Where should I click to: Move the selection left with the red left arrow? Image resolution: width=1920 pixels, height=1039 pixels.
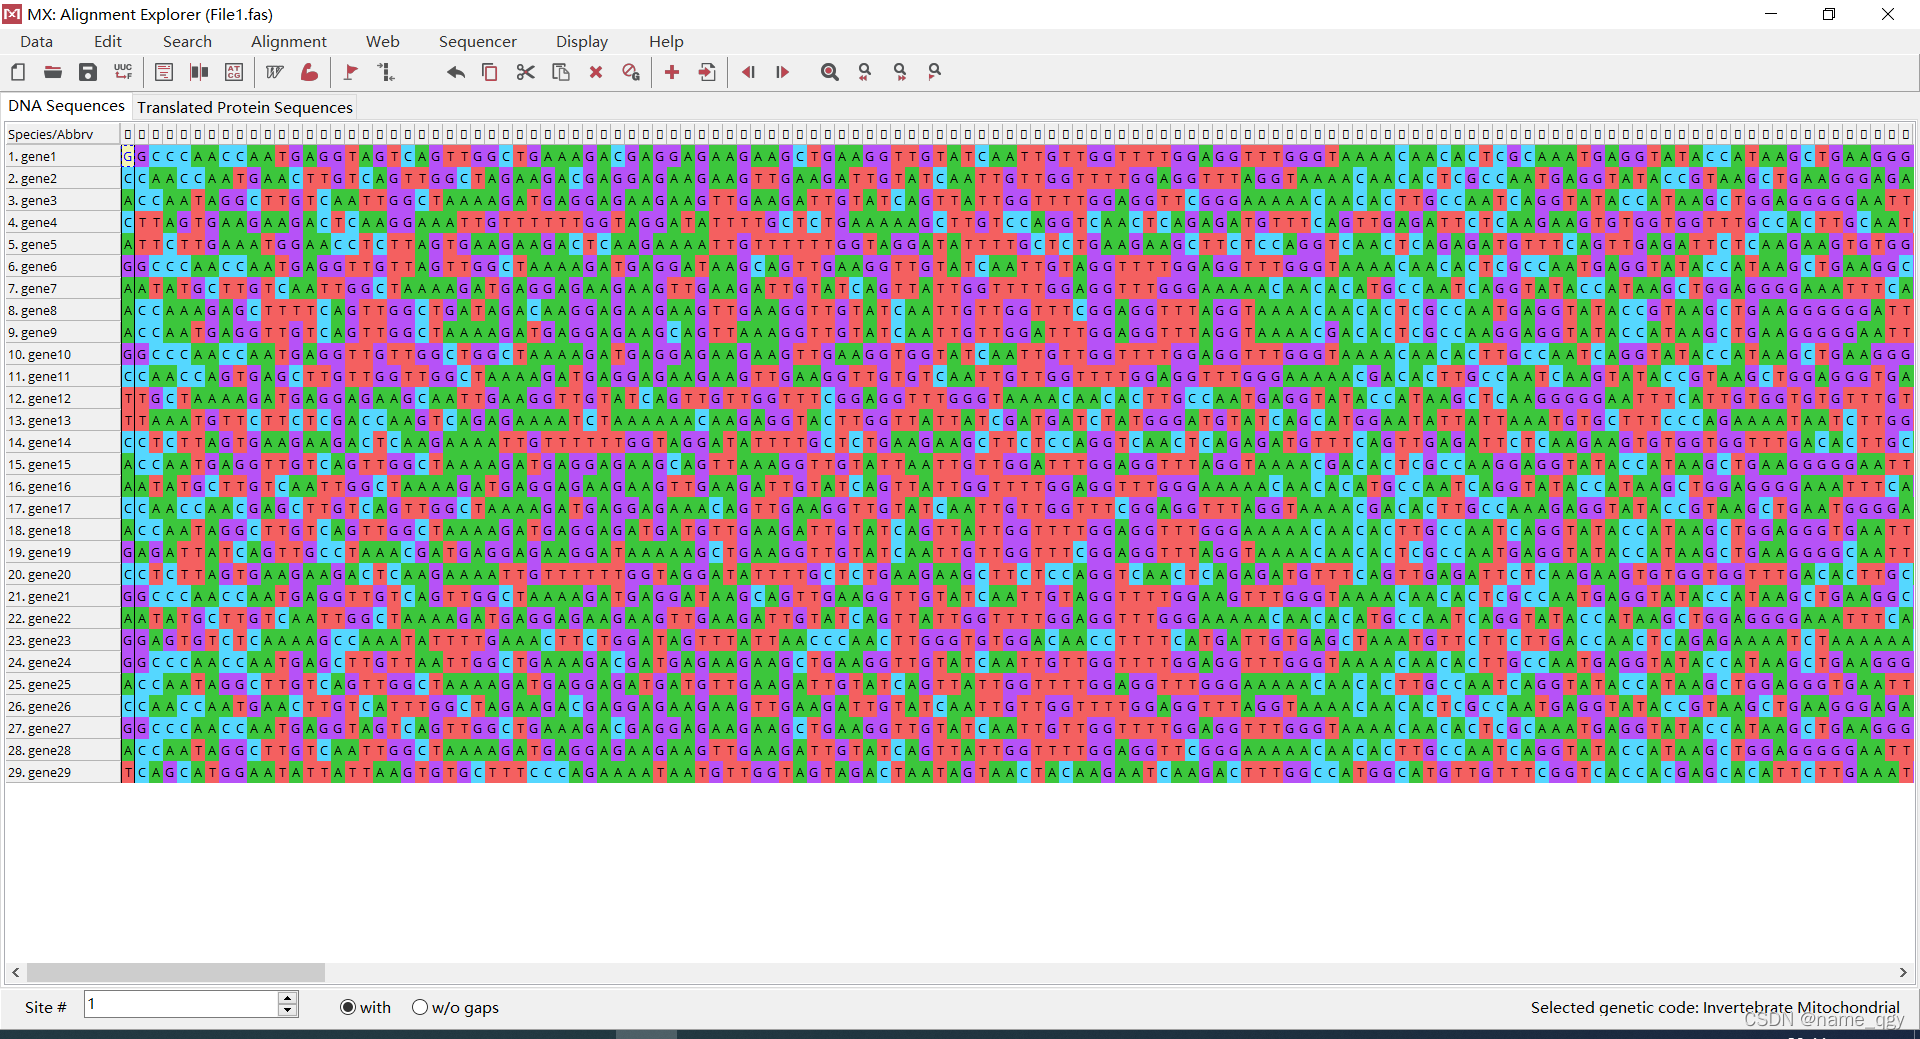pyautogui.click(x=748, y=72)
